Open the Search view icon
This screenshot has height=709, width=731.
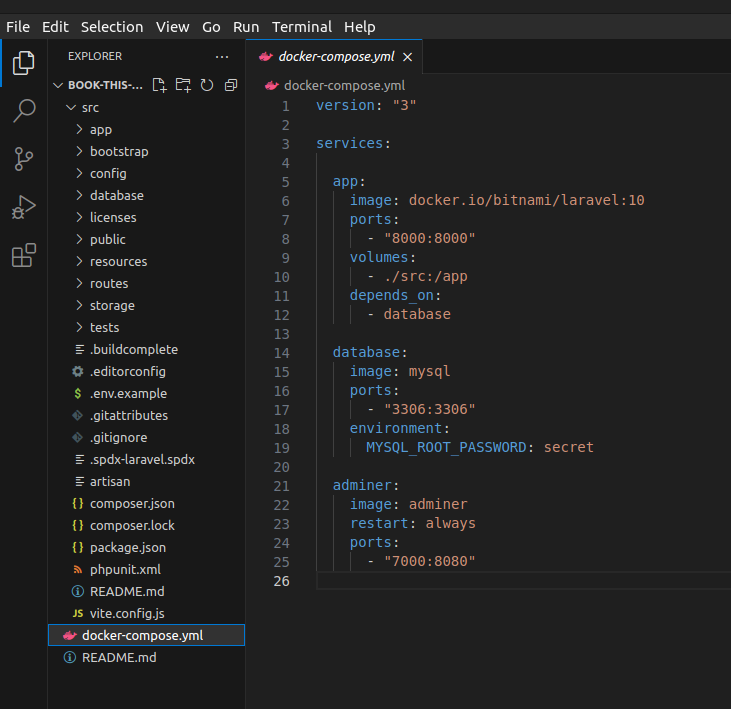(23, 110)
